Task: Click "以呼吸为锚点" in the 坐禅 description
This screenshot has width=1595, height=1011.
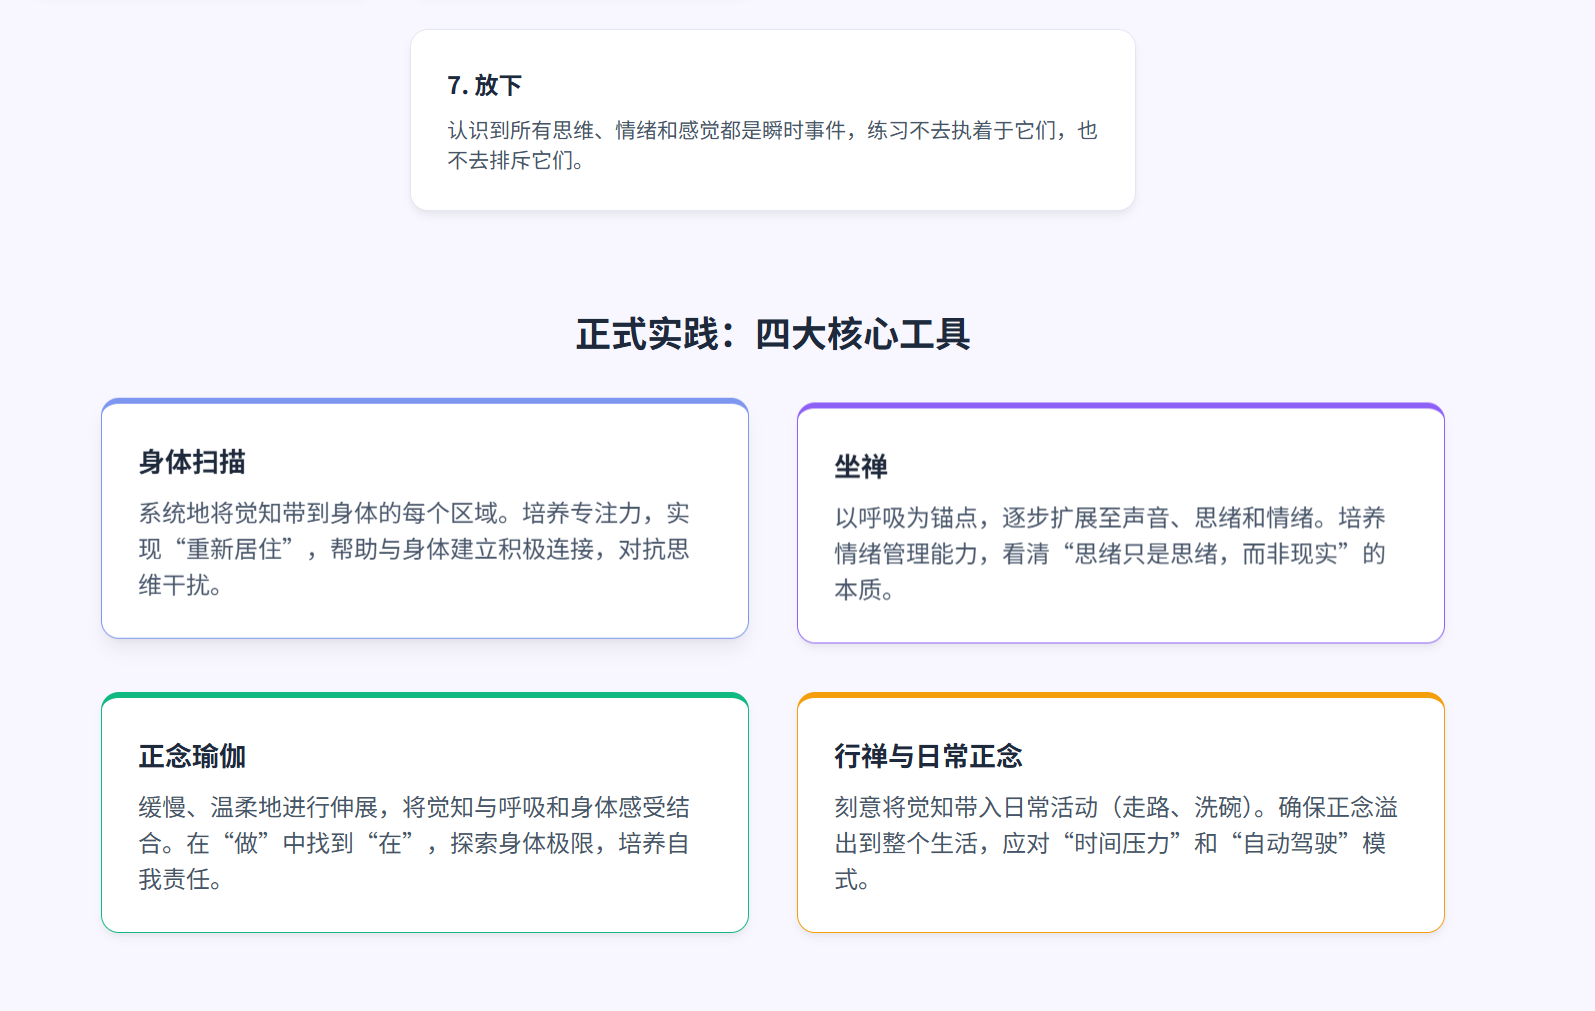Action: 906,518
